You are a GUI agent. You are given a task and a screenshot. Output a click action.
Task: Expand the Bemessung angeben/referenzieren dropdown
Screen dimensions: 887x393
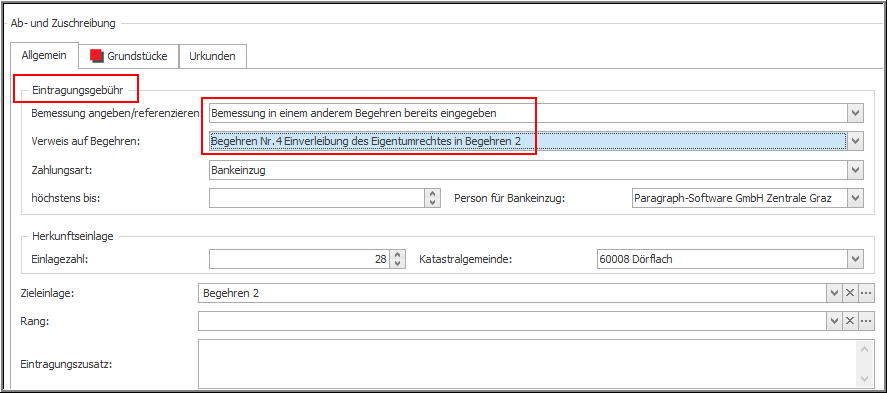pyautogui.click(x=855, y=113)
